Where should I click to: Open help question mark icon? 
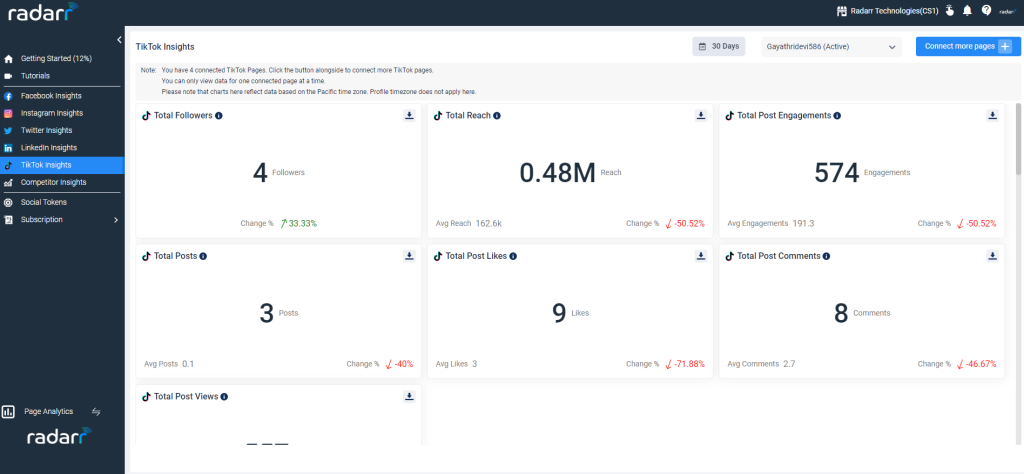click(x=986, y=10)
